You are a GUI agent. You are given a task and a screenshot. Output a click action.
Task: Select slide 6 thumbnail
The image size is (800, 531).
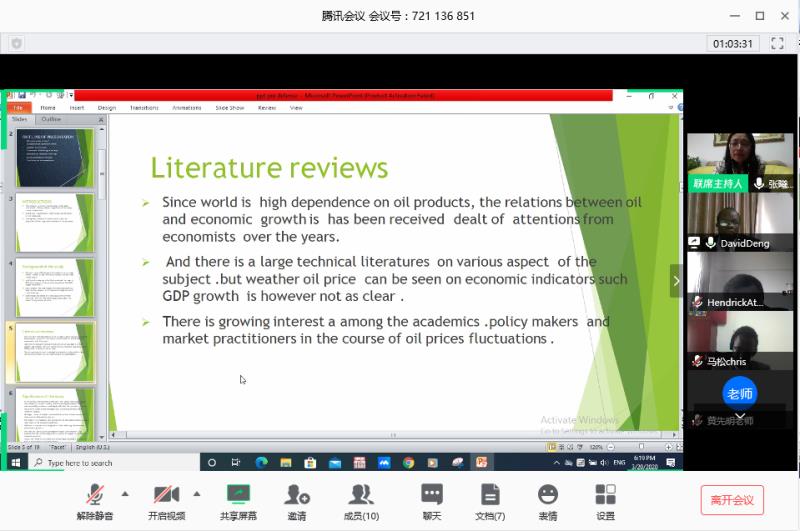pyautogui.click(x=55, y=415)
